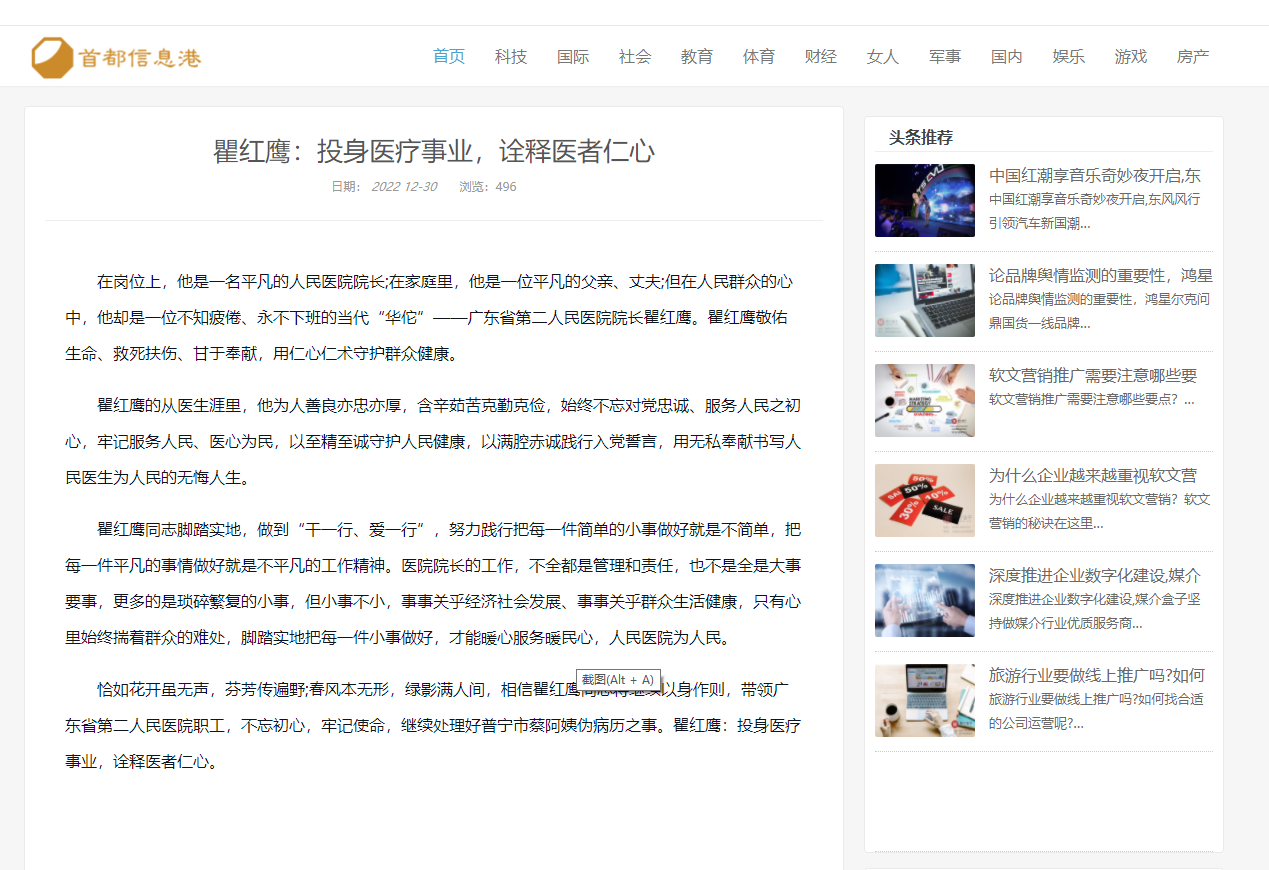Open headline 旅游行业要做线上推广吗?如何
This screenshot has height=870, width=1269.
pos(1097,676)
